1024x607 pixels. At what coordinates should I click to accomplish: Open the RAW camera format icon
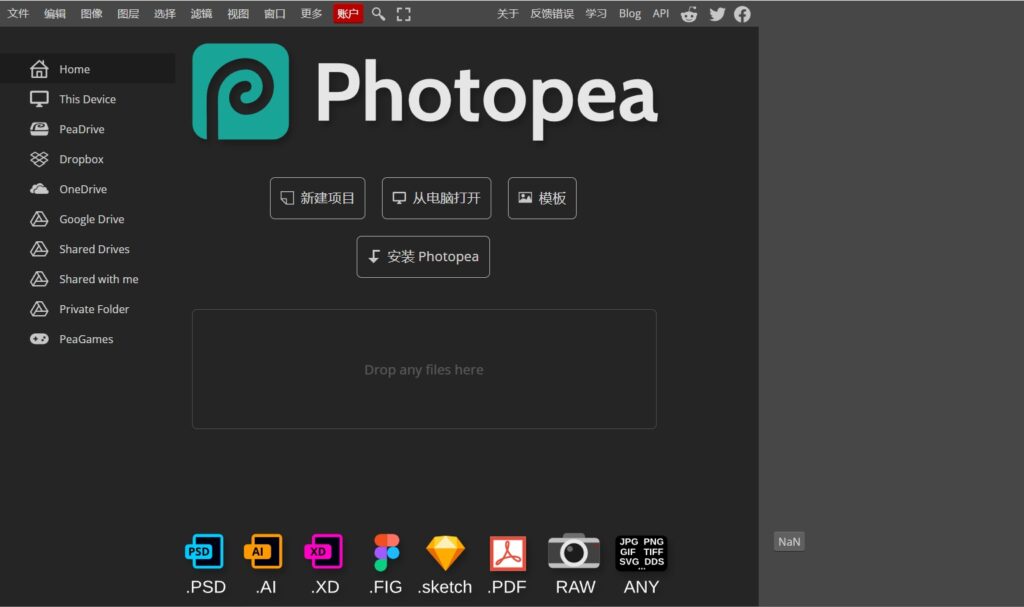573,551
